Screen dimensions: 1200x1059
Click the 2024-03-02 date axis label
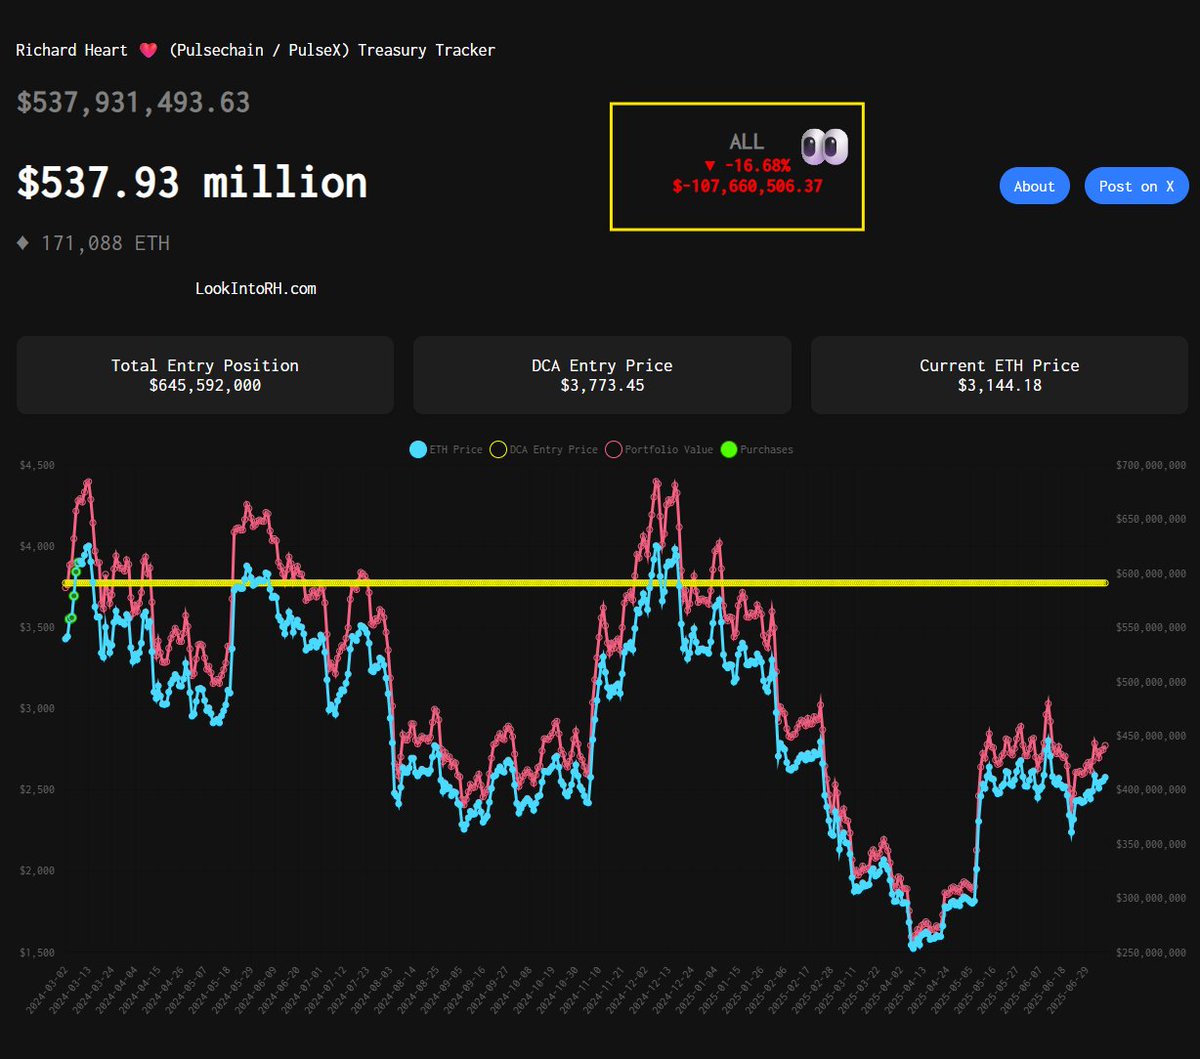(48, 991)
